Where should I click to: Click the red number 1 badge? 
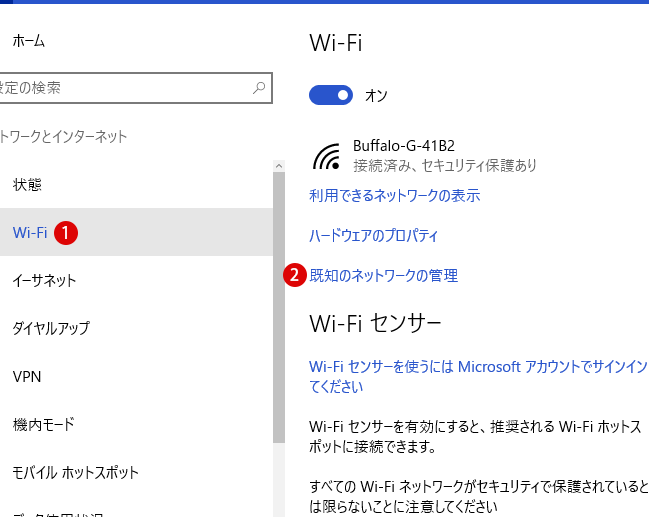click(65, 233)
